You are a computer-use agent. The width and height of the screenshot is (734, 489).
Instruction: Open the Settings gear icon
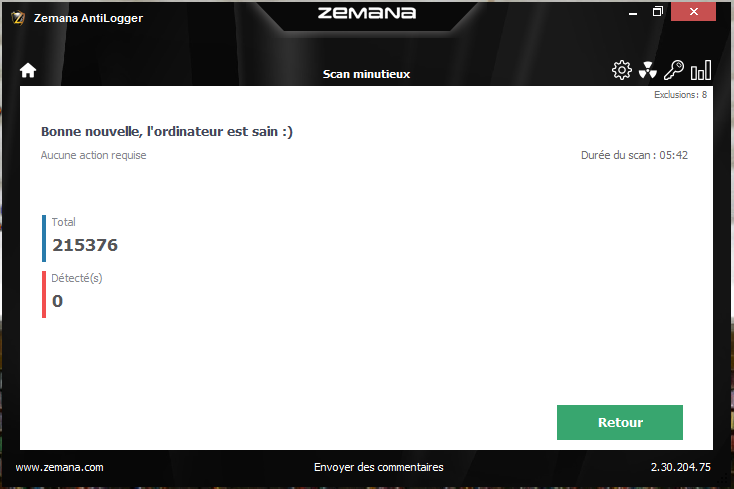622,70
